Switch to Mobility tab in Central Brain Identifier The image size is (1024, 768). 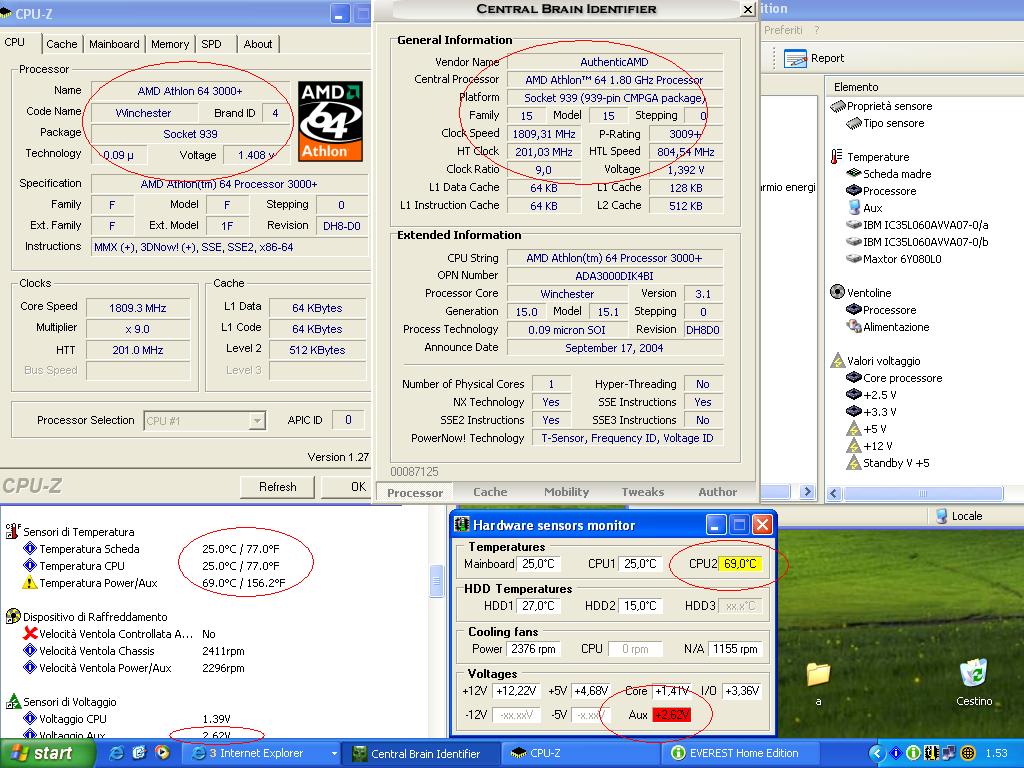[566, 492]
